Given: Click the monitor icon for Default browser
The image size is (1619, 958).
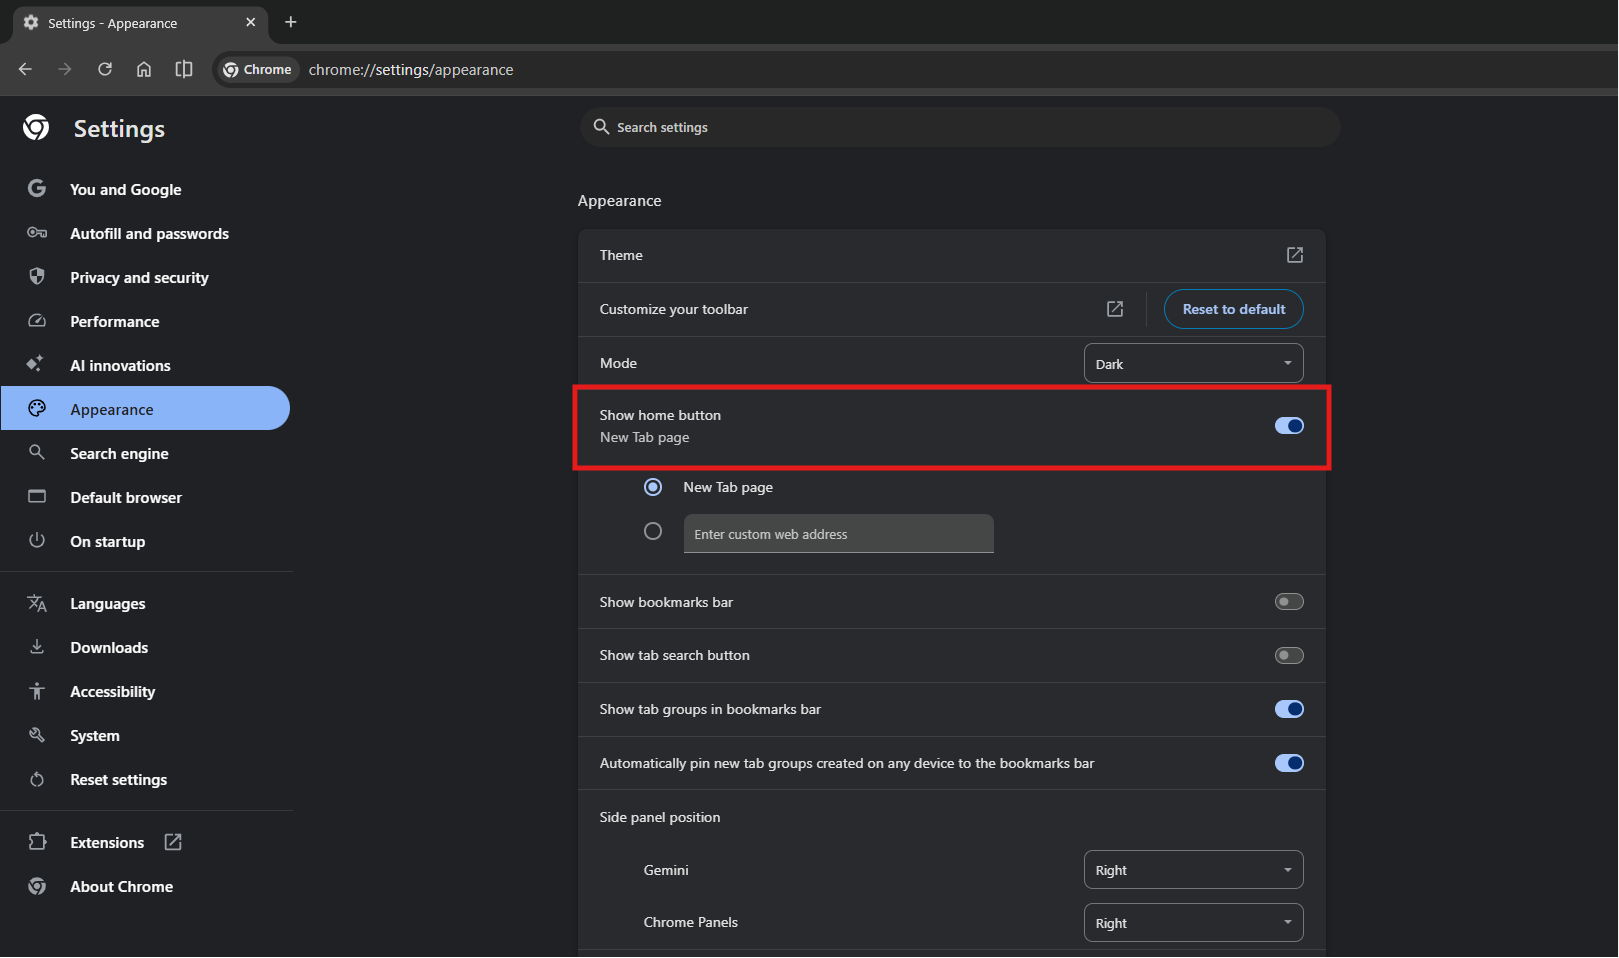Looking at the screenshot, I should coord(37,496).
